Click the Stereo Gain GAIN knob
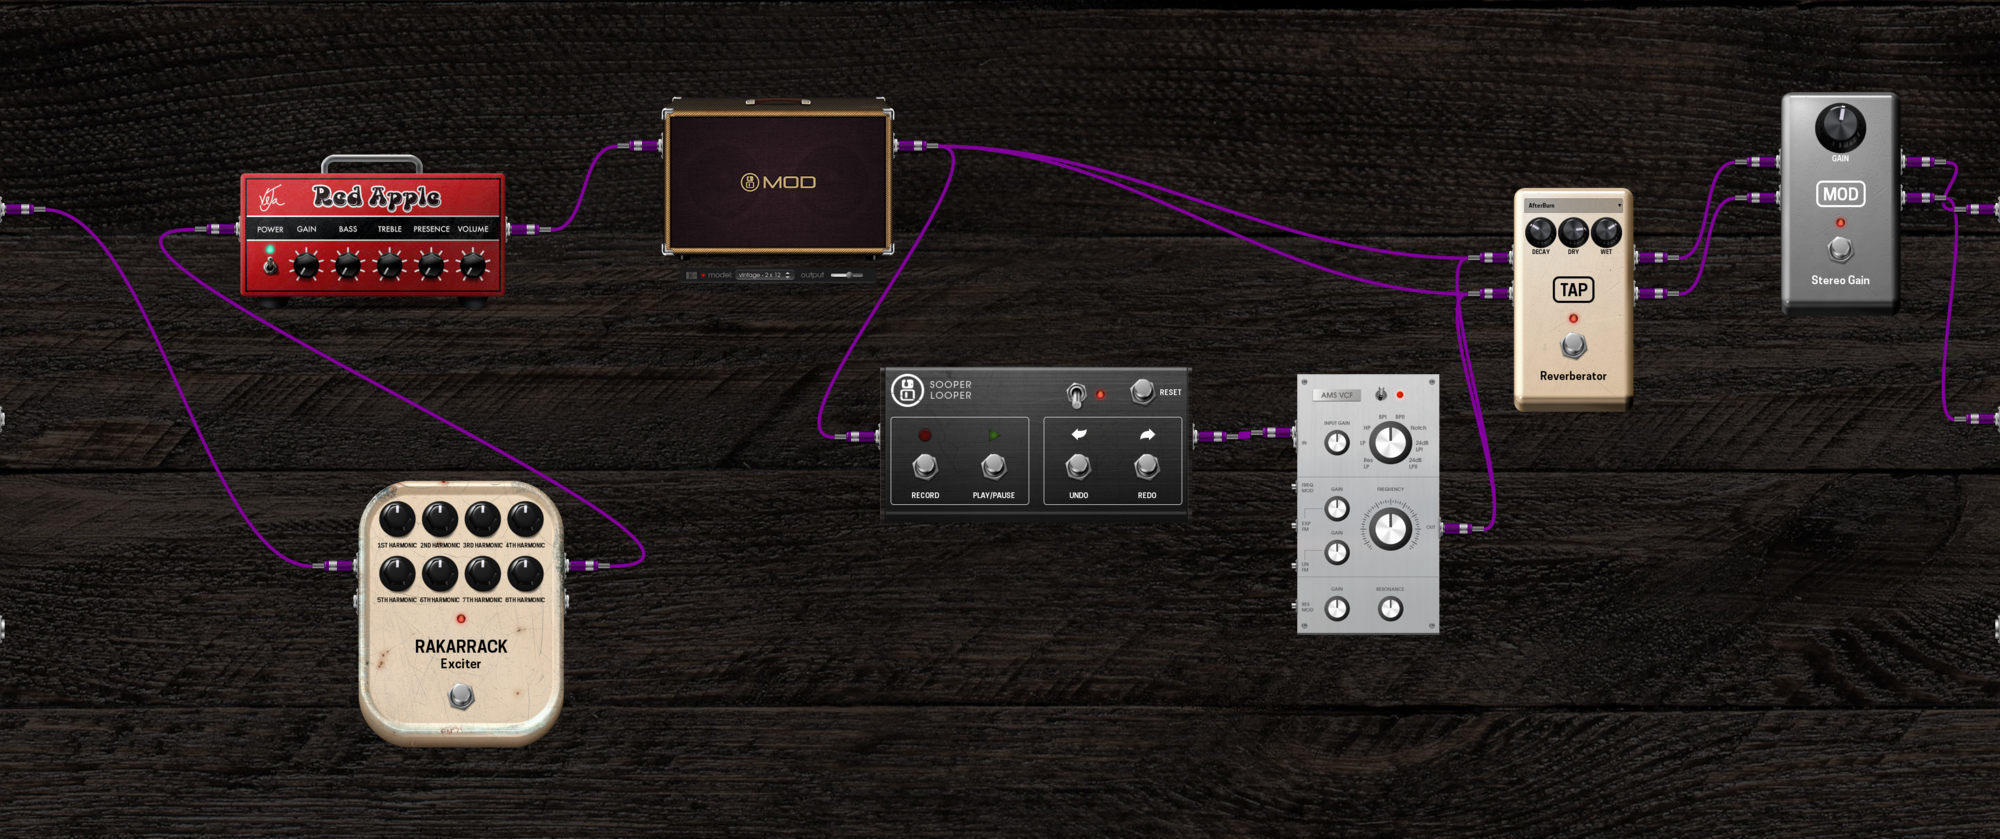 coord(1840,127)
